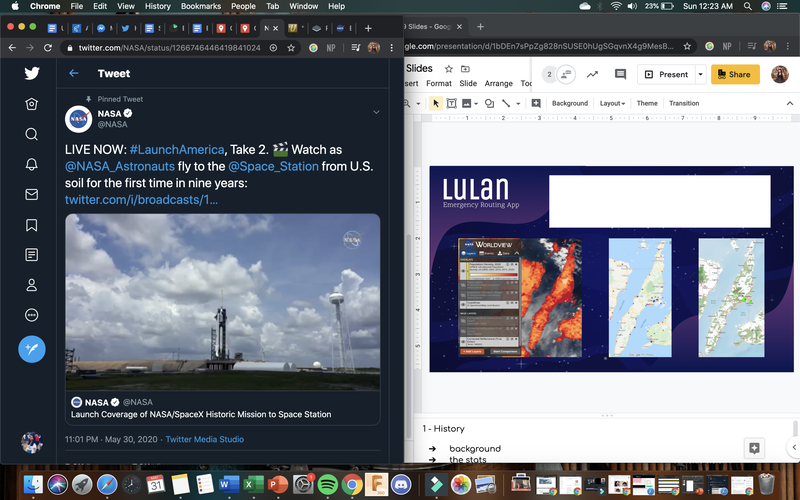Select the white text box on slide
Viewport: 800px width, 500px height.
pos(660,201)
